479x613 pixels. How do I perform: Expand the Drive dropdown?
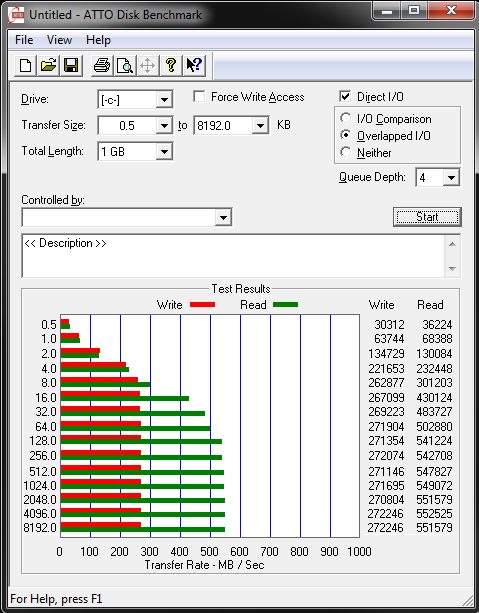point(164,100)
